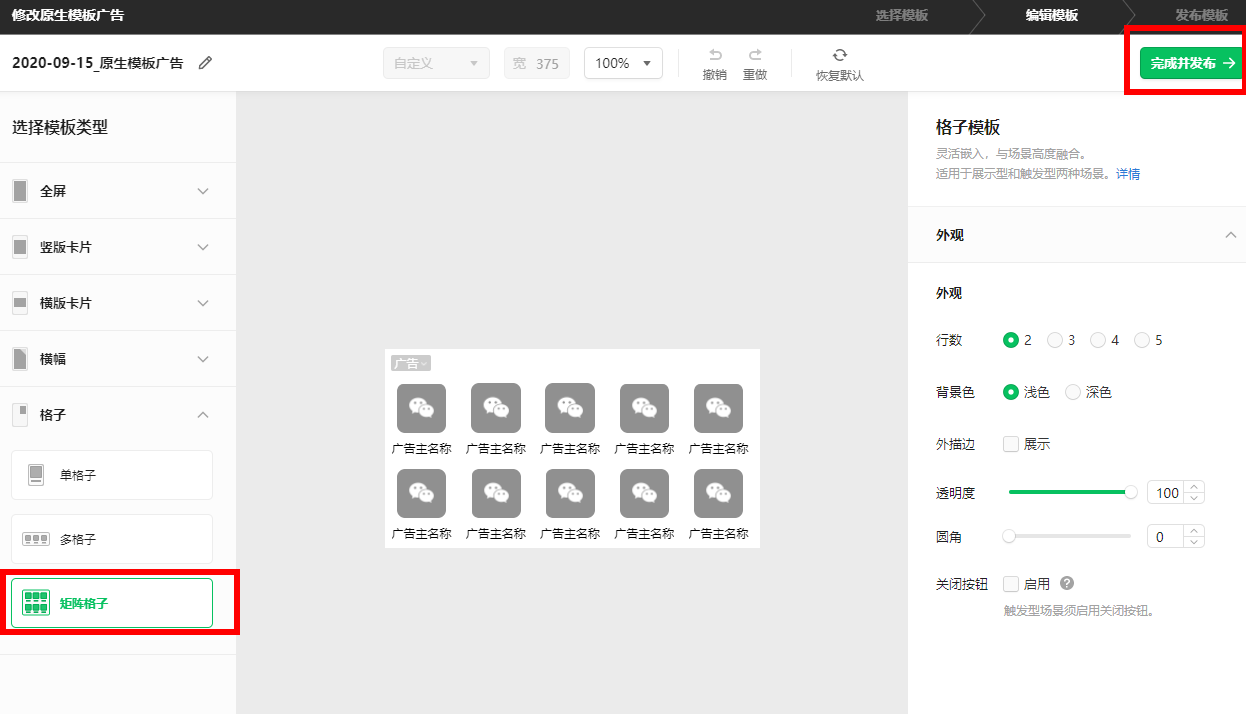The width and height of the screenshot is (1246, 714).
Task: Click the 圆角 corner radius slider handle
Action: click(x=1009, y=536)
